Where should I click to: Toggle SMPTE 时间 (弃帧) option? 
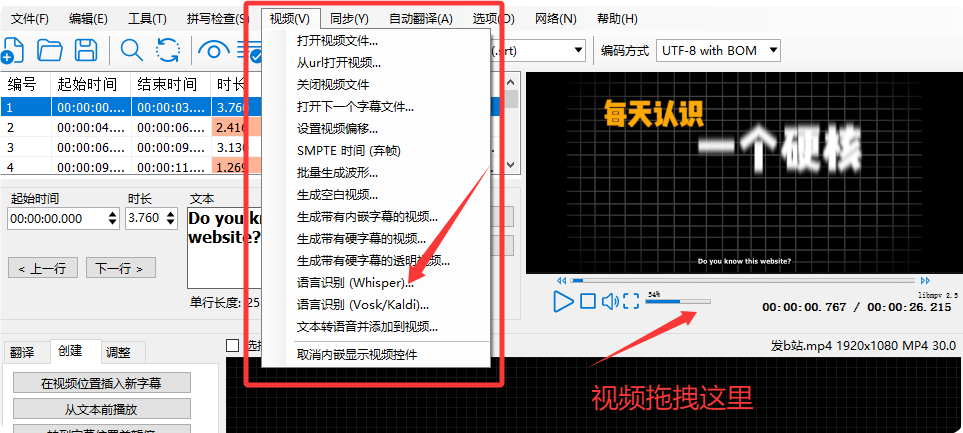click(349, 150)
